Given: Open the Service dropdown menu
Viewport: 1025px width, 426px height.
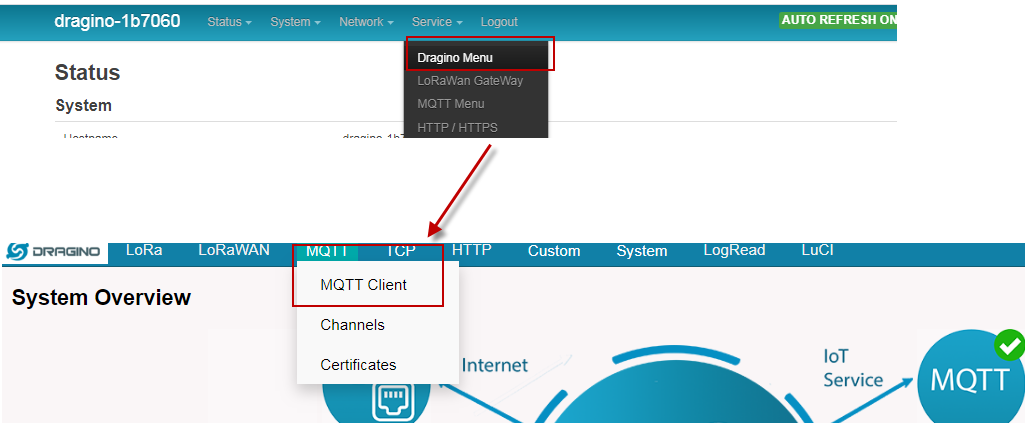Looking at the screenshot, I should (437, 22).
